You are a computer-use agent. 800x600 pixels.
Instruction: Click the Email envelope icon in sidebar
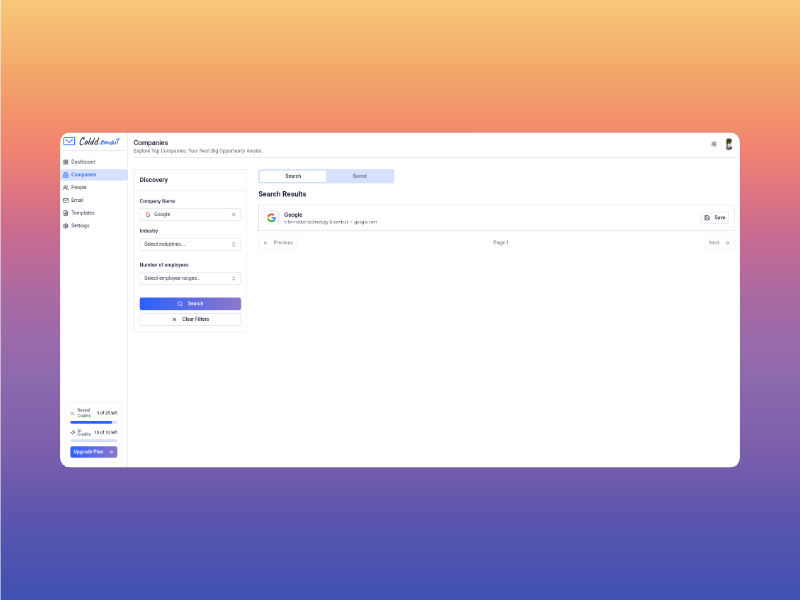[66, 200]
